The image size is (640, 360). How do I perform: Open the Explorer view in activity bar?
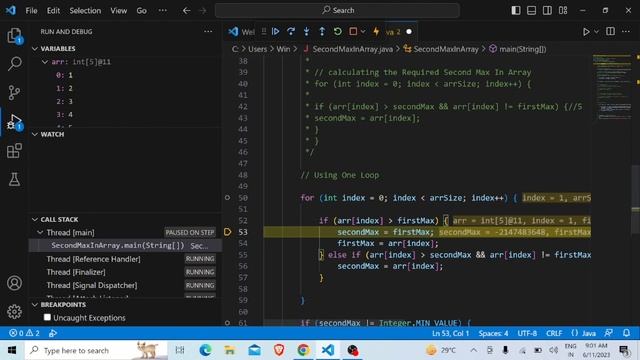pos(14,36)
